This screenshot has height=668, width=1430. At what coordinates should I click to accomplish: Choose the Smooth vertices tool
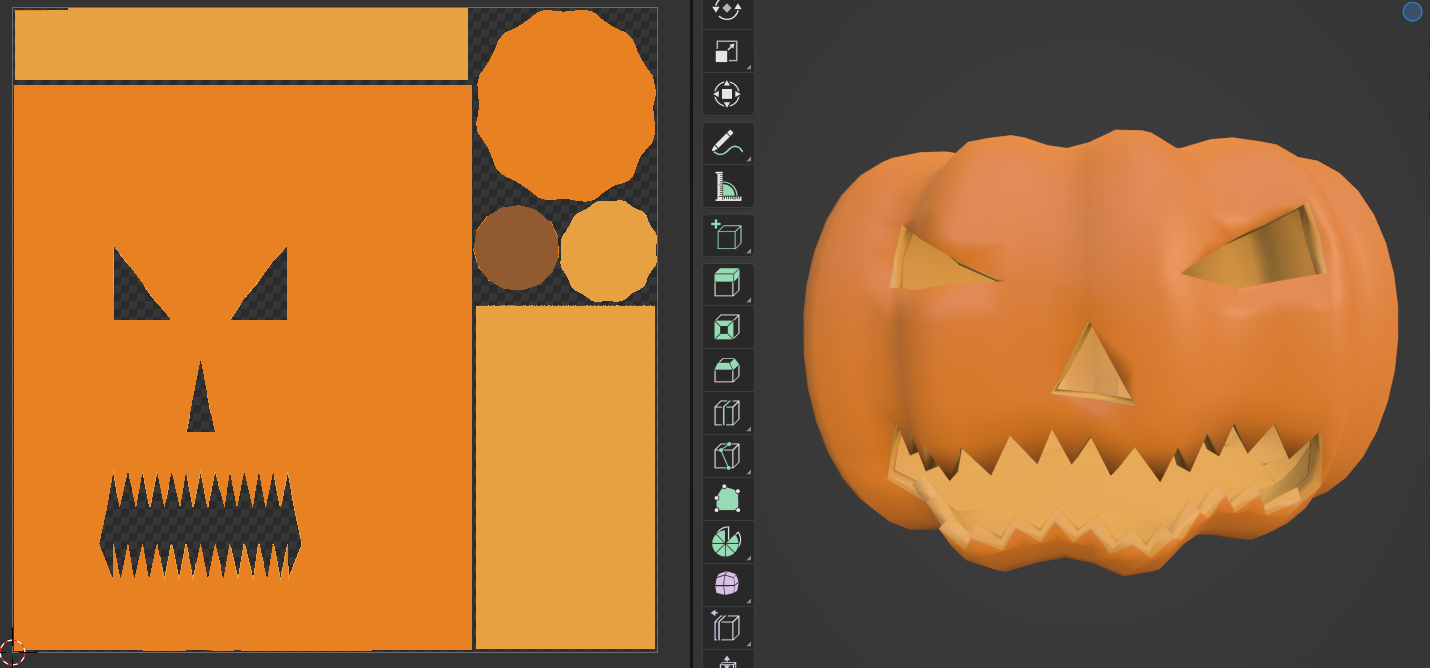727,584
